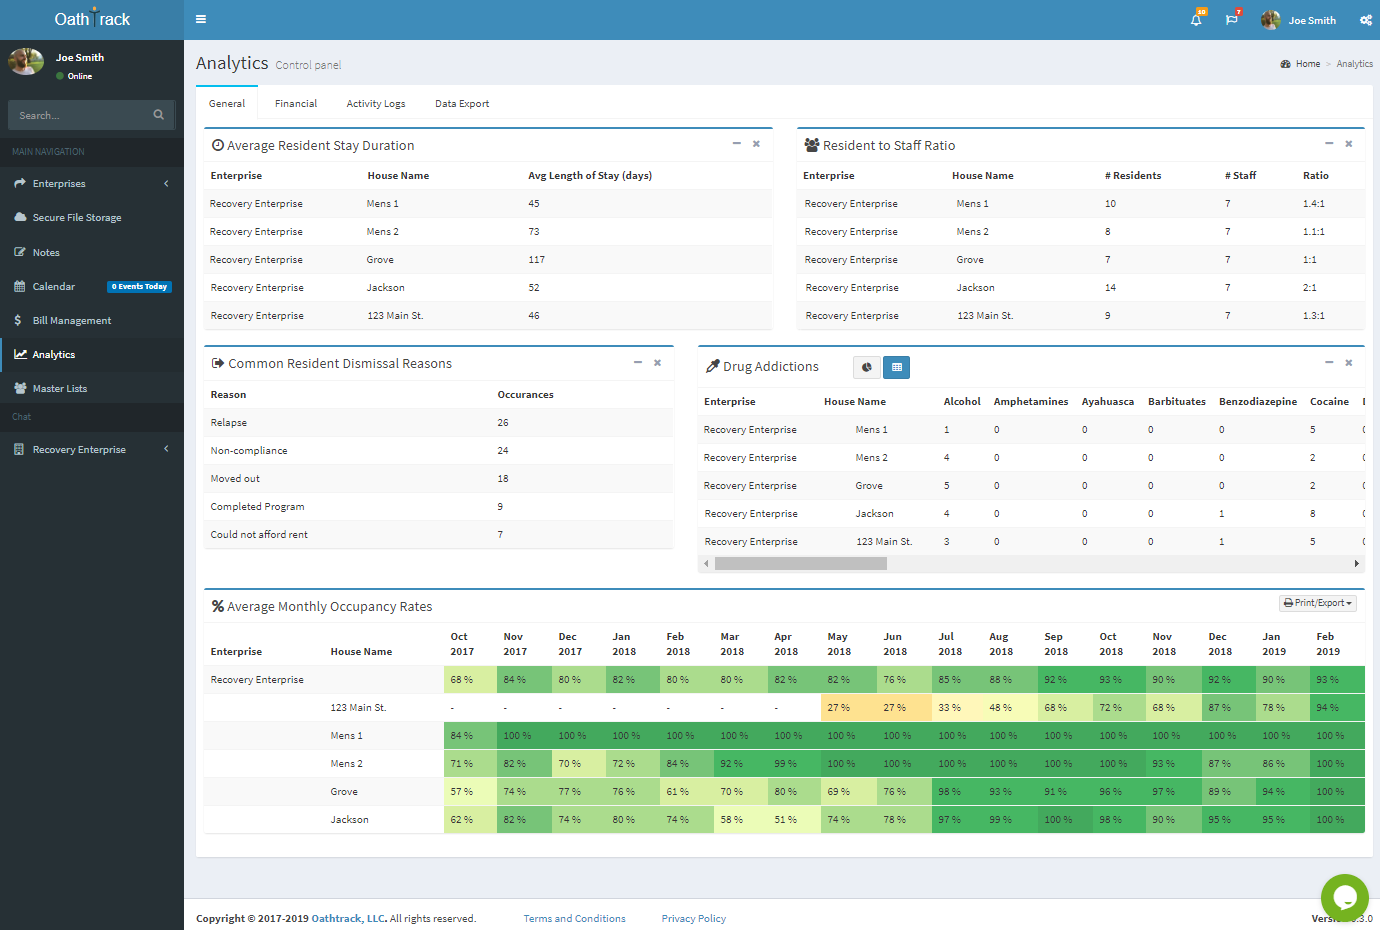Click the Occurances column header

526,395
